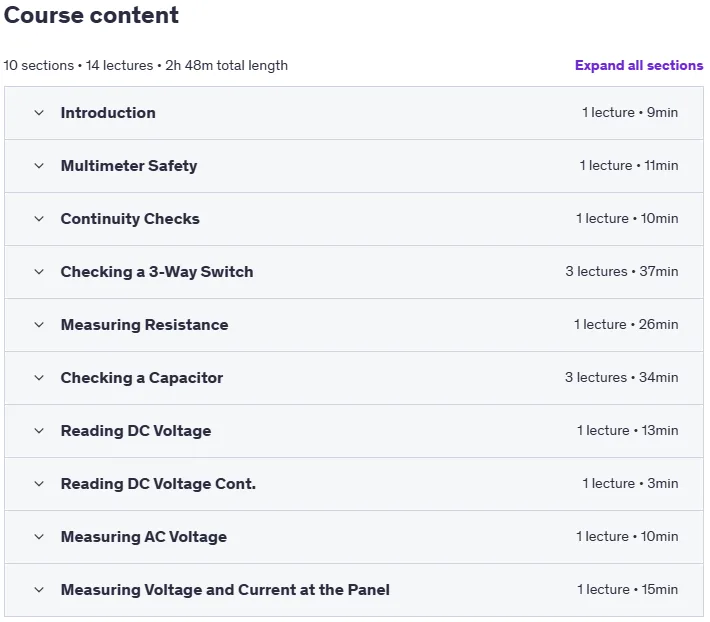Viewport: 710px width, 622px height.
Task: Expand the Measuring Resistance chevron
Action: tap(39, 325)
